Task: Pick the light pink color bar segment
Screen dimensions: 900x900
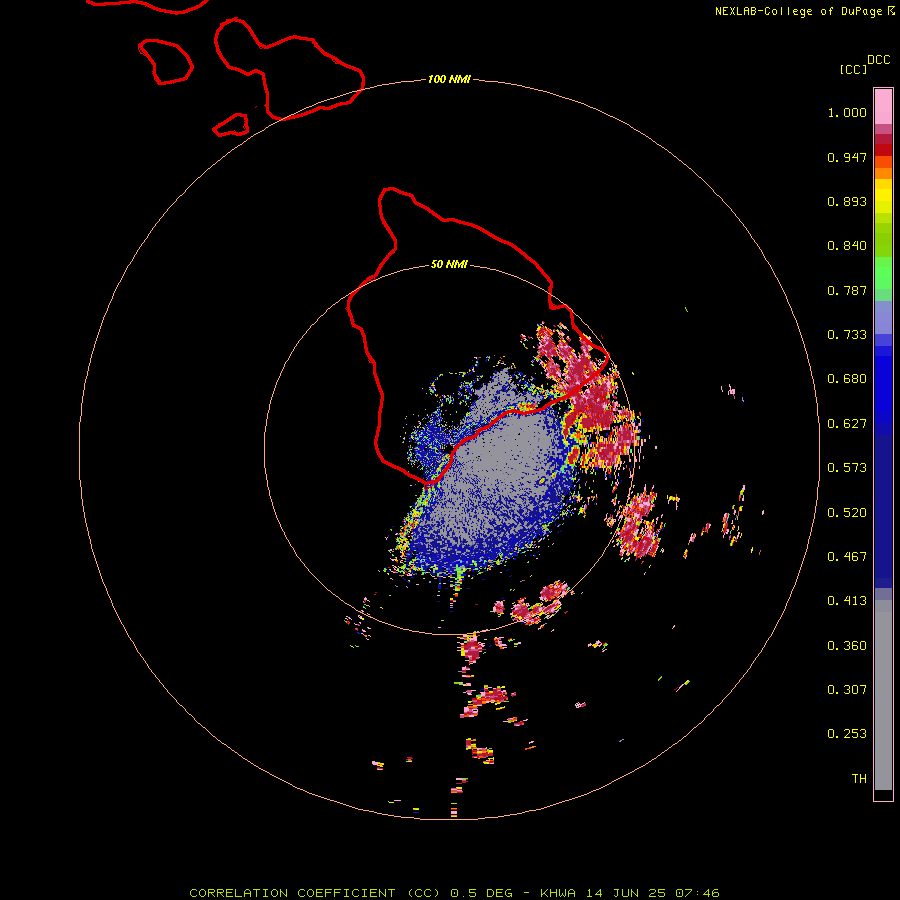Action: pos(883,107)
